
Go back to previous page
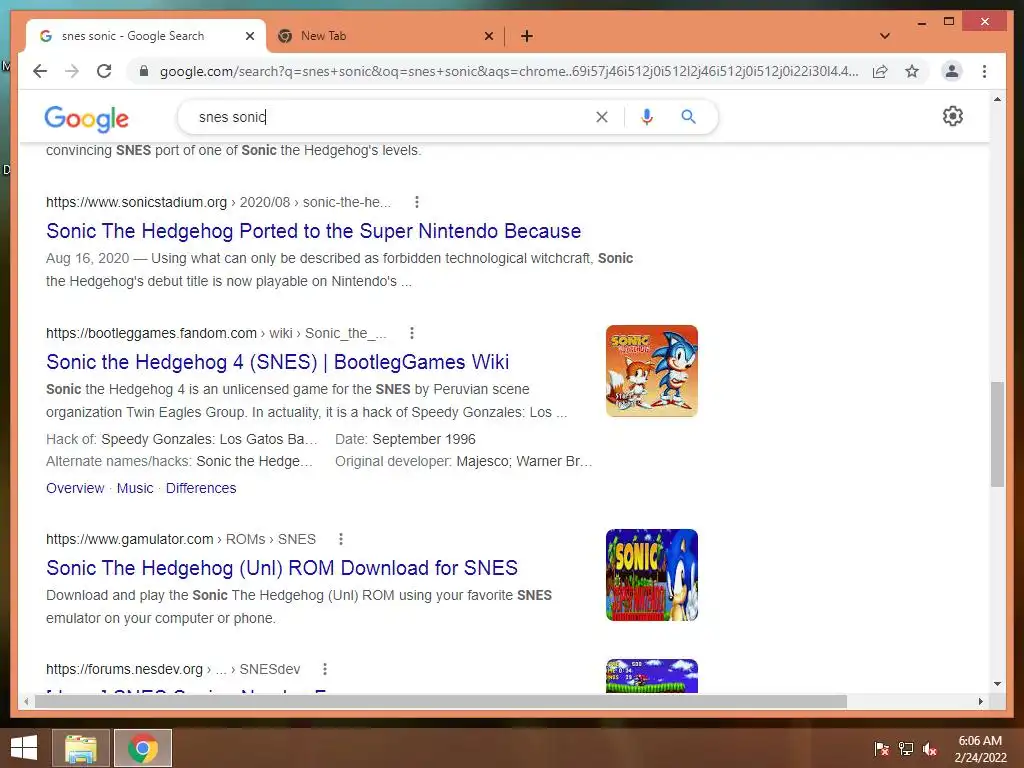click(40, 71)
